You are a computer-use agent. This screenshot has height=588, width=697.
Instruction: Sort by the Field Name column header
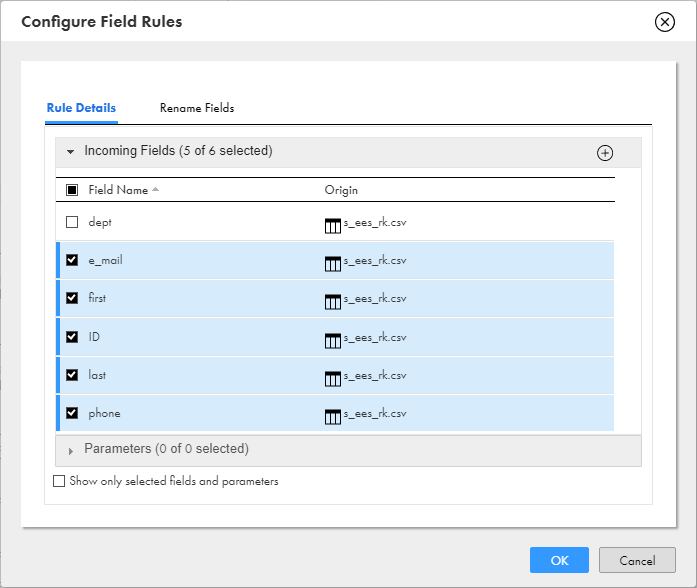tap(118, 190)
